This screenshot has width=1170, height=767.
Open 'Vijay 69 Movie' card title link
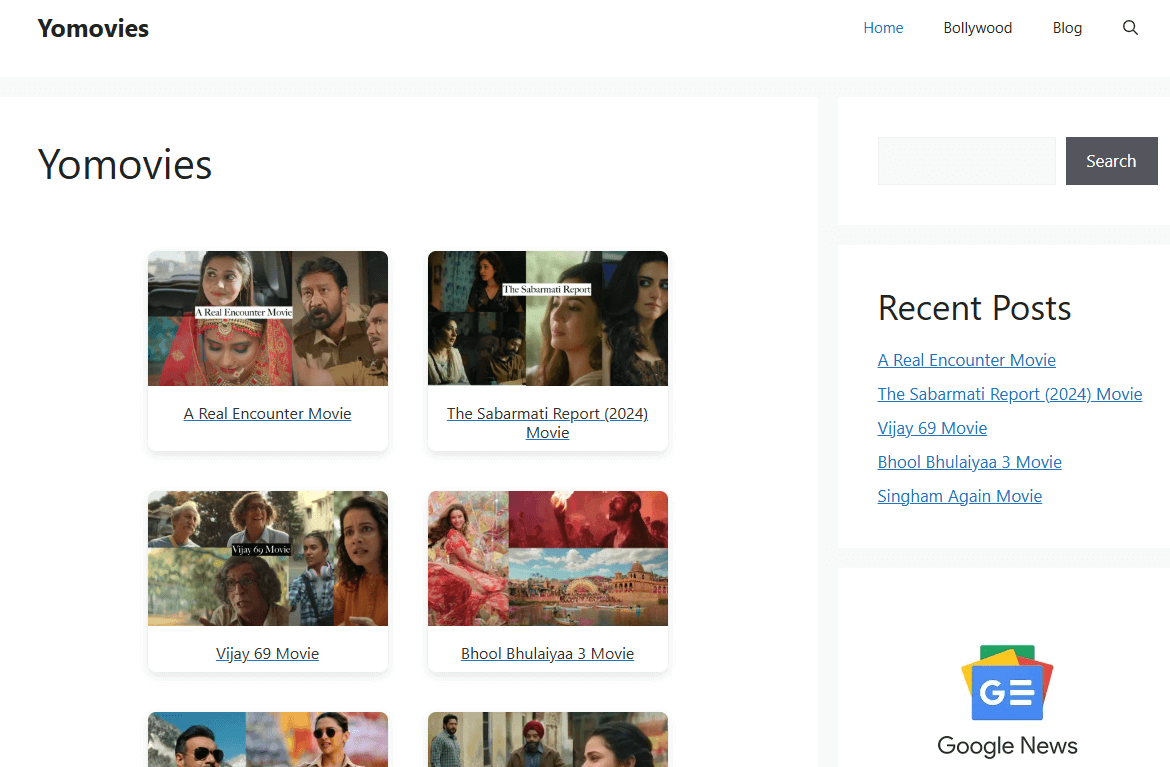point(267,654)
